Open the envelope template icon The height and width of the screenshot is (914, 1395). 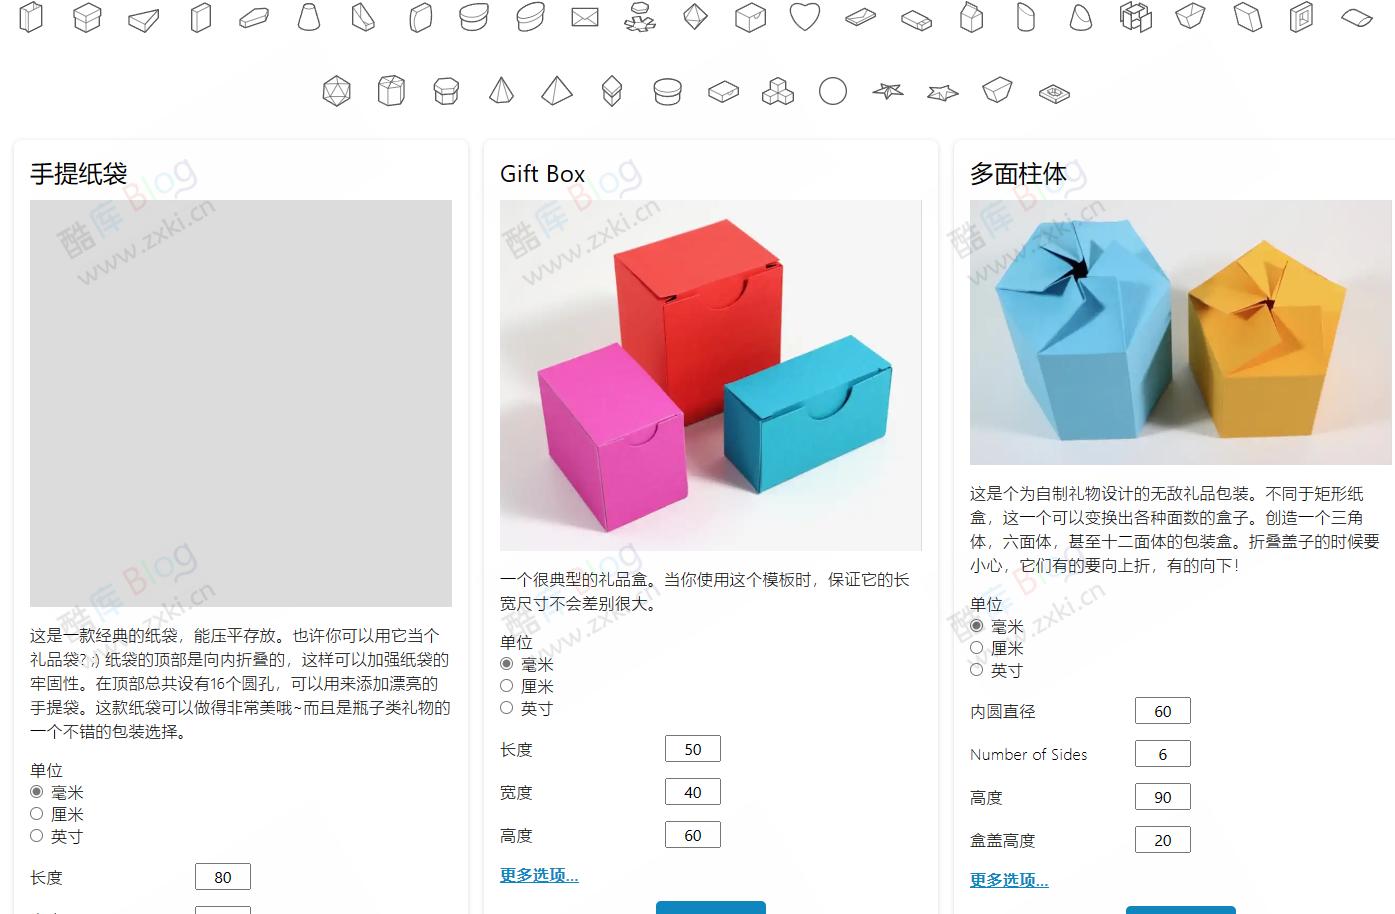point(585,17)
